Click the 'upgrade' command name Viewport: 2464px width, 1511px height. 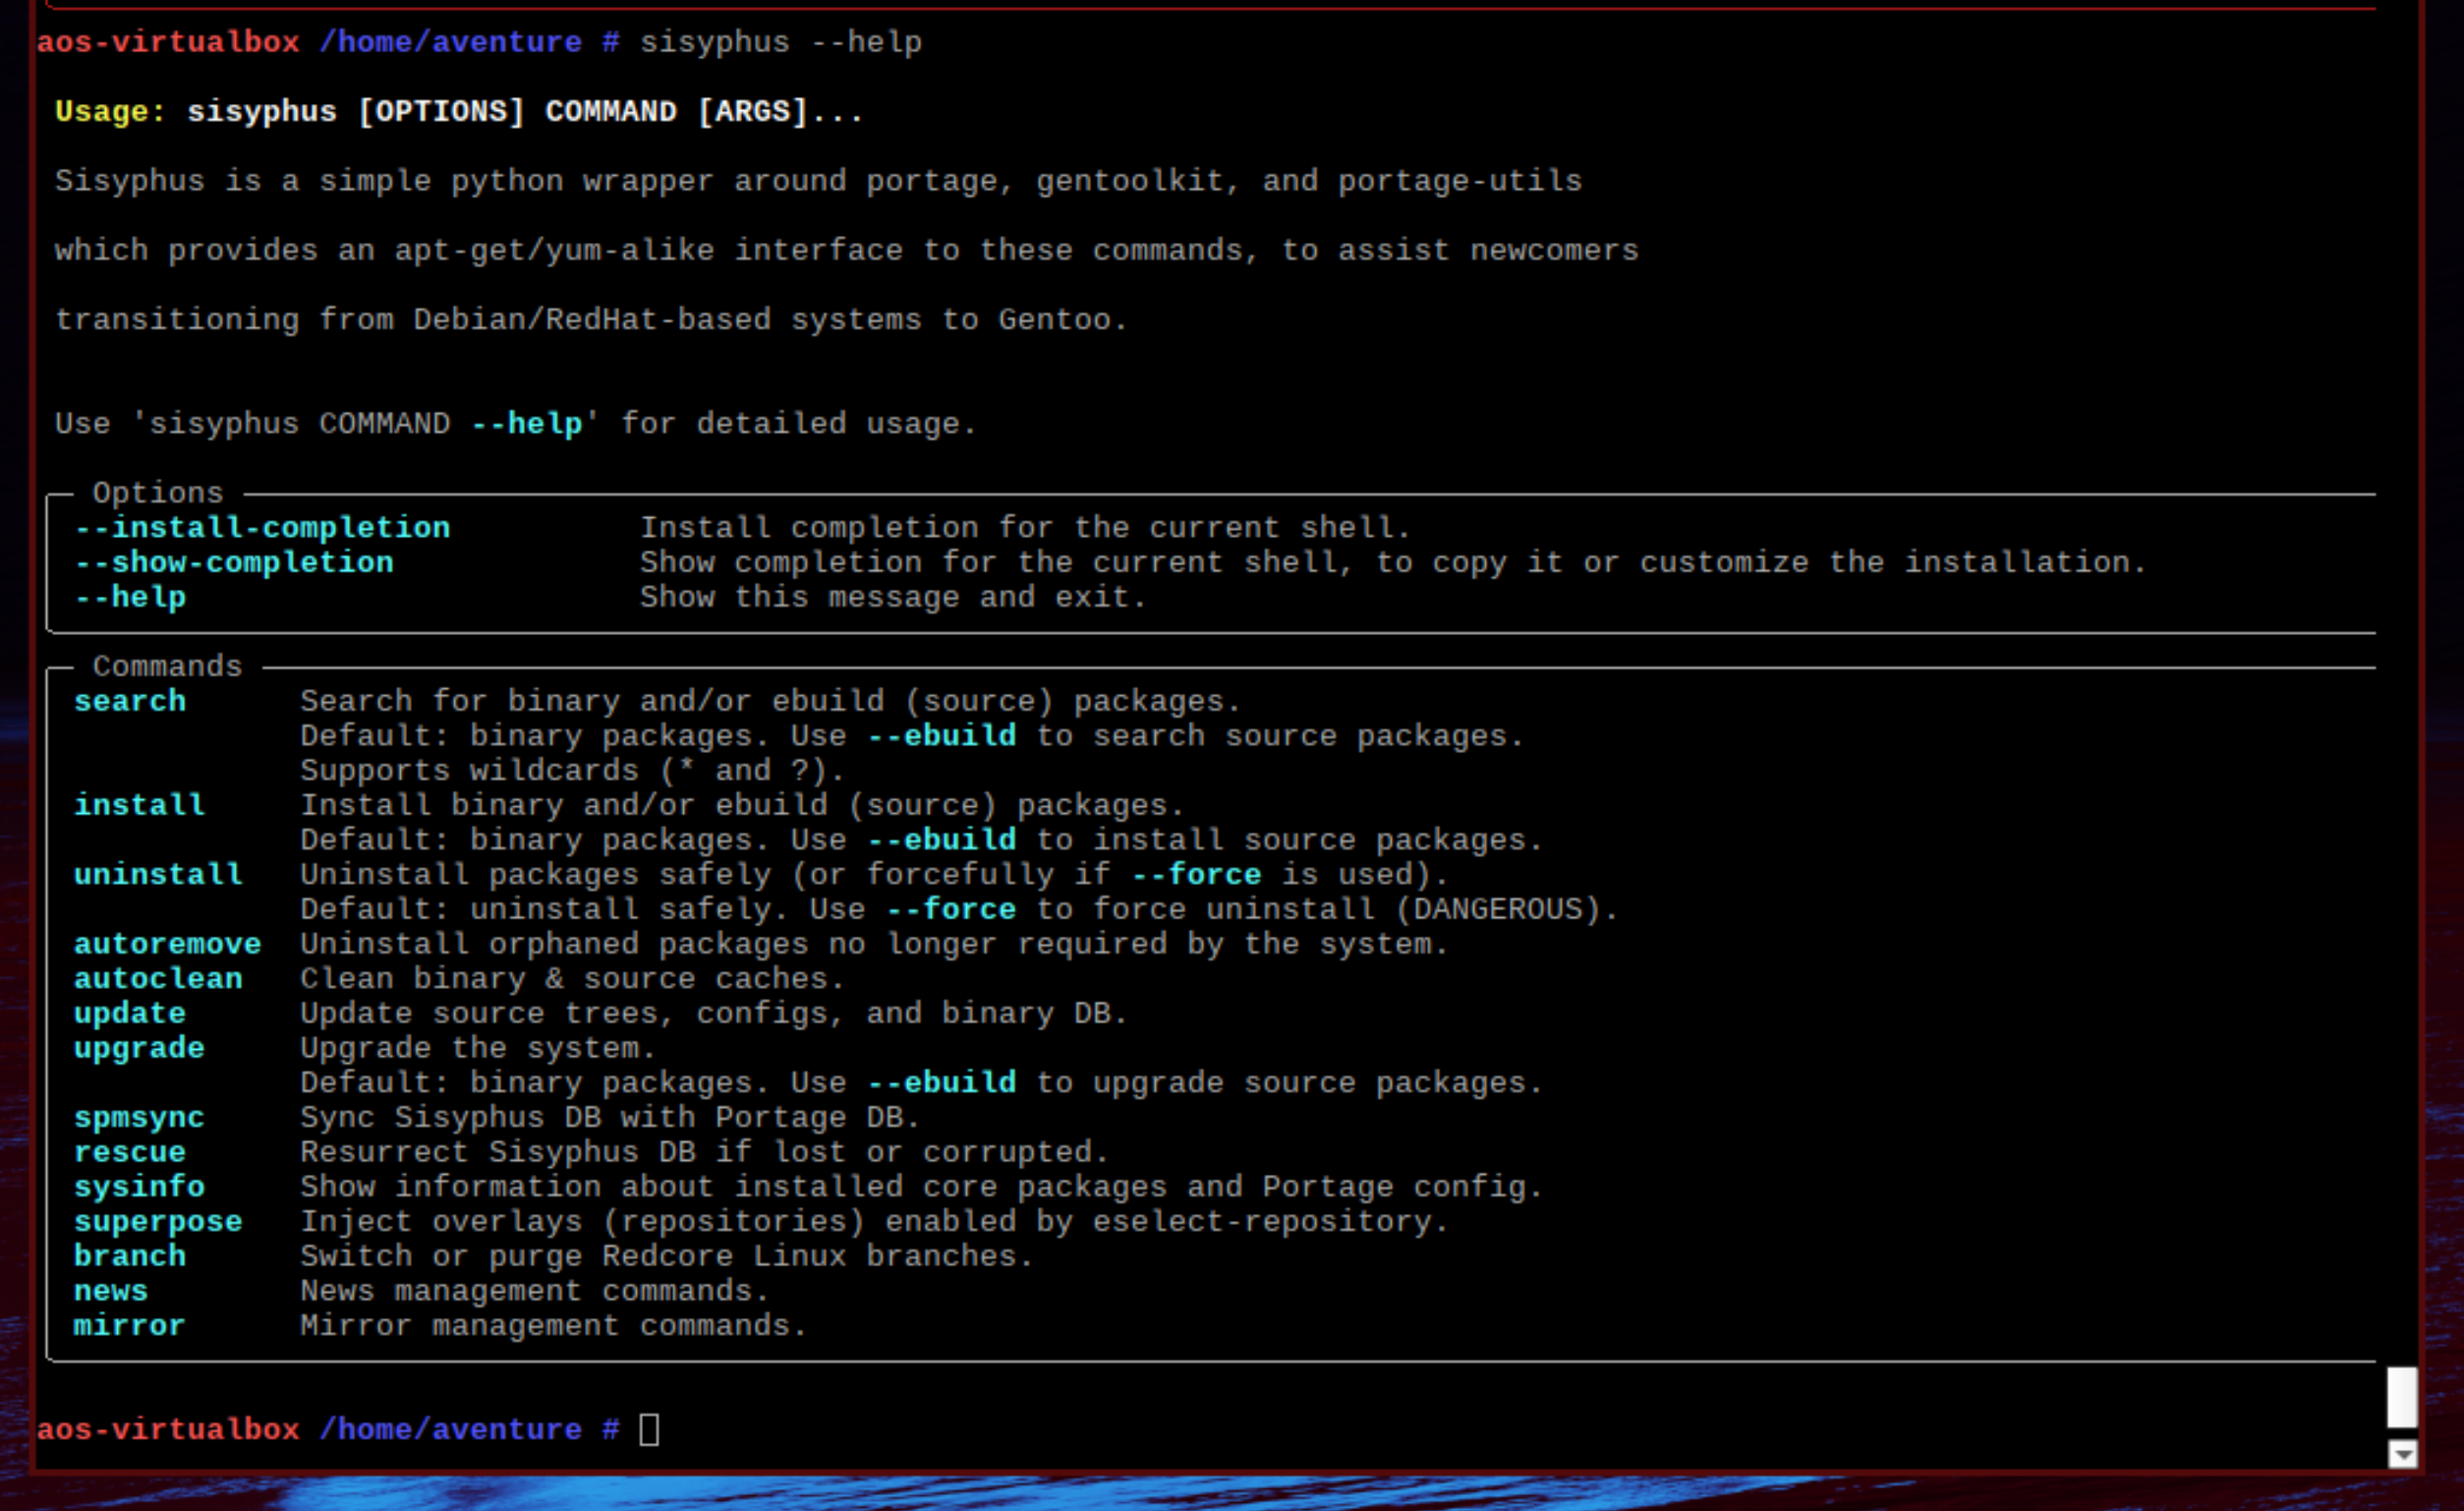coord(140,1048)
